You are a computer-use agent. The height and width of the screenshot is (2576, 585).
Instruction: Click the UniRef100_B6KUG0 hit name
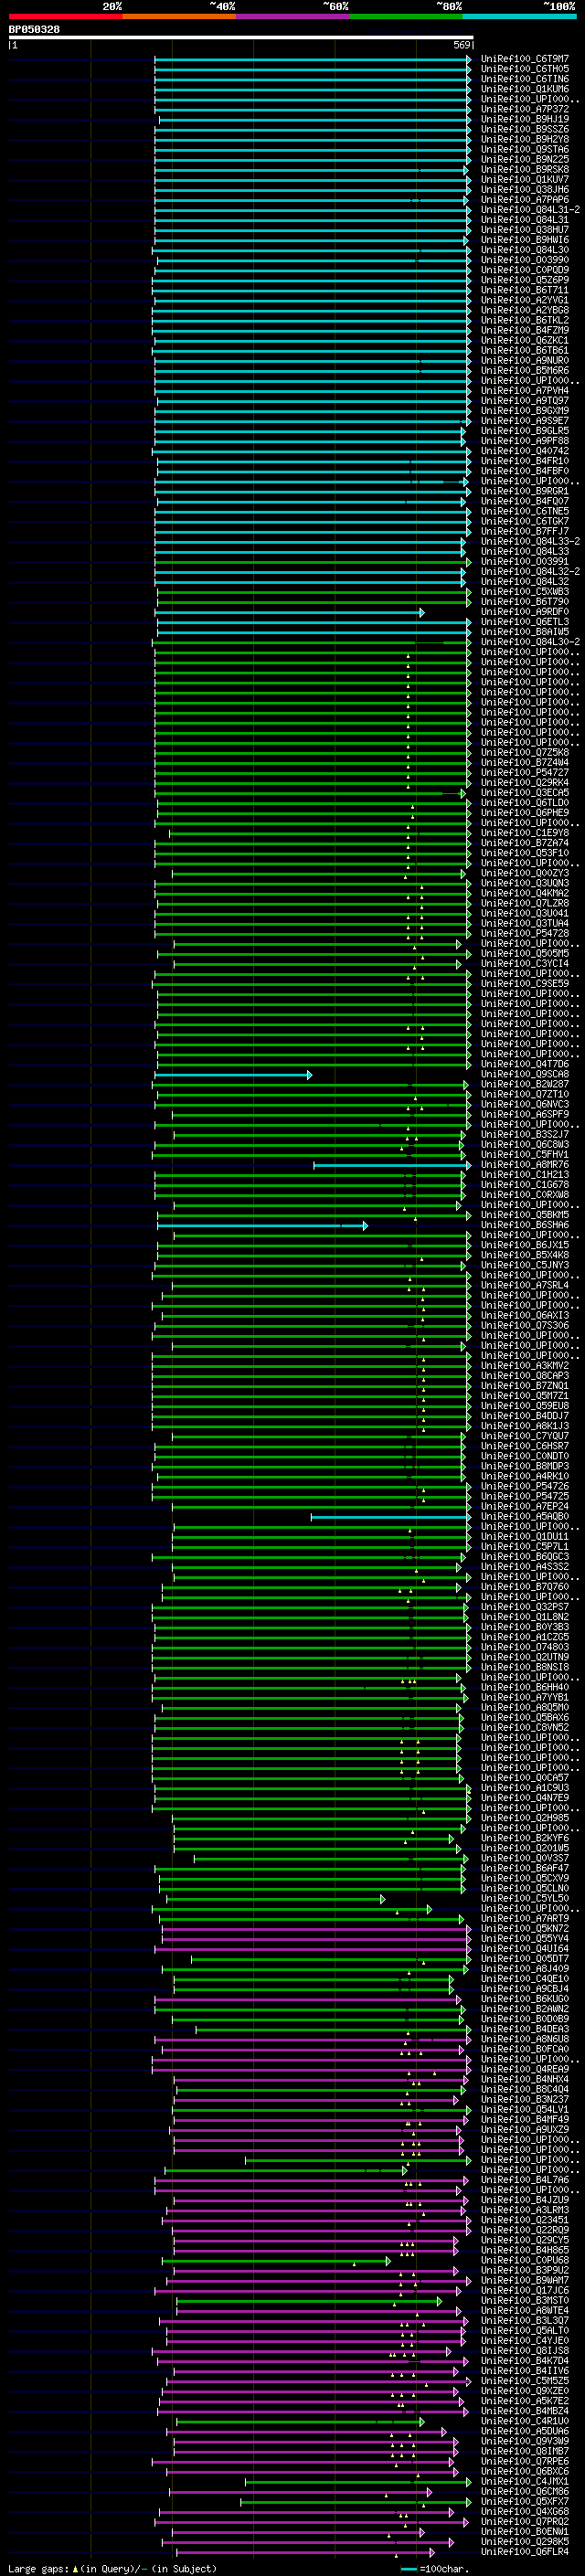point(525,1999)
